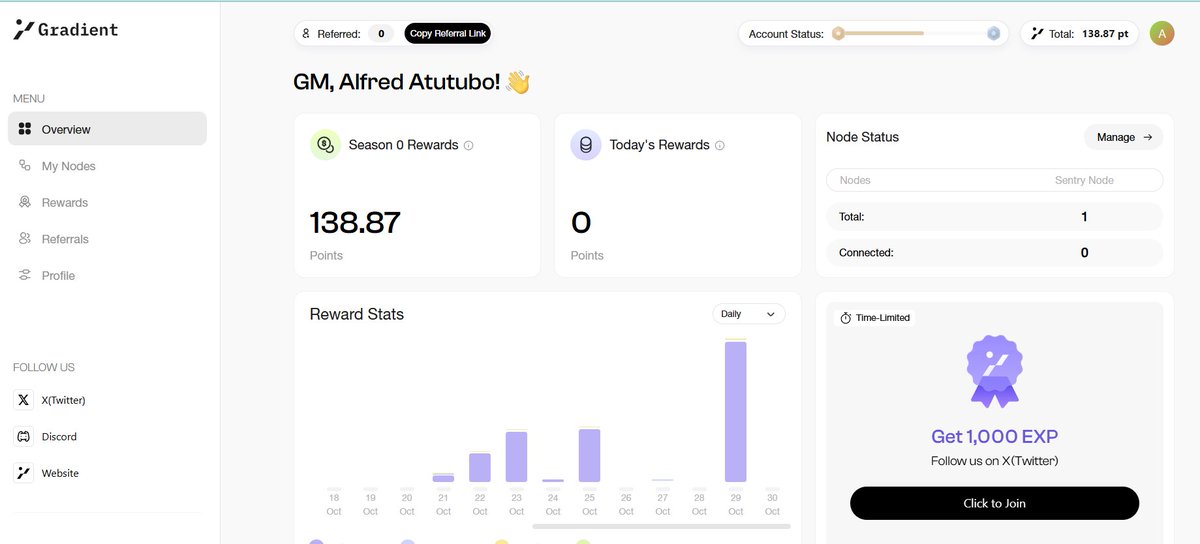This screenshot has width=1200, height=544.
Task: Click the Get 1,000 EXP heading
Action: coord(994,436)
